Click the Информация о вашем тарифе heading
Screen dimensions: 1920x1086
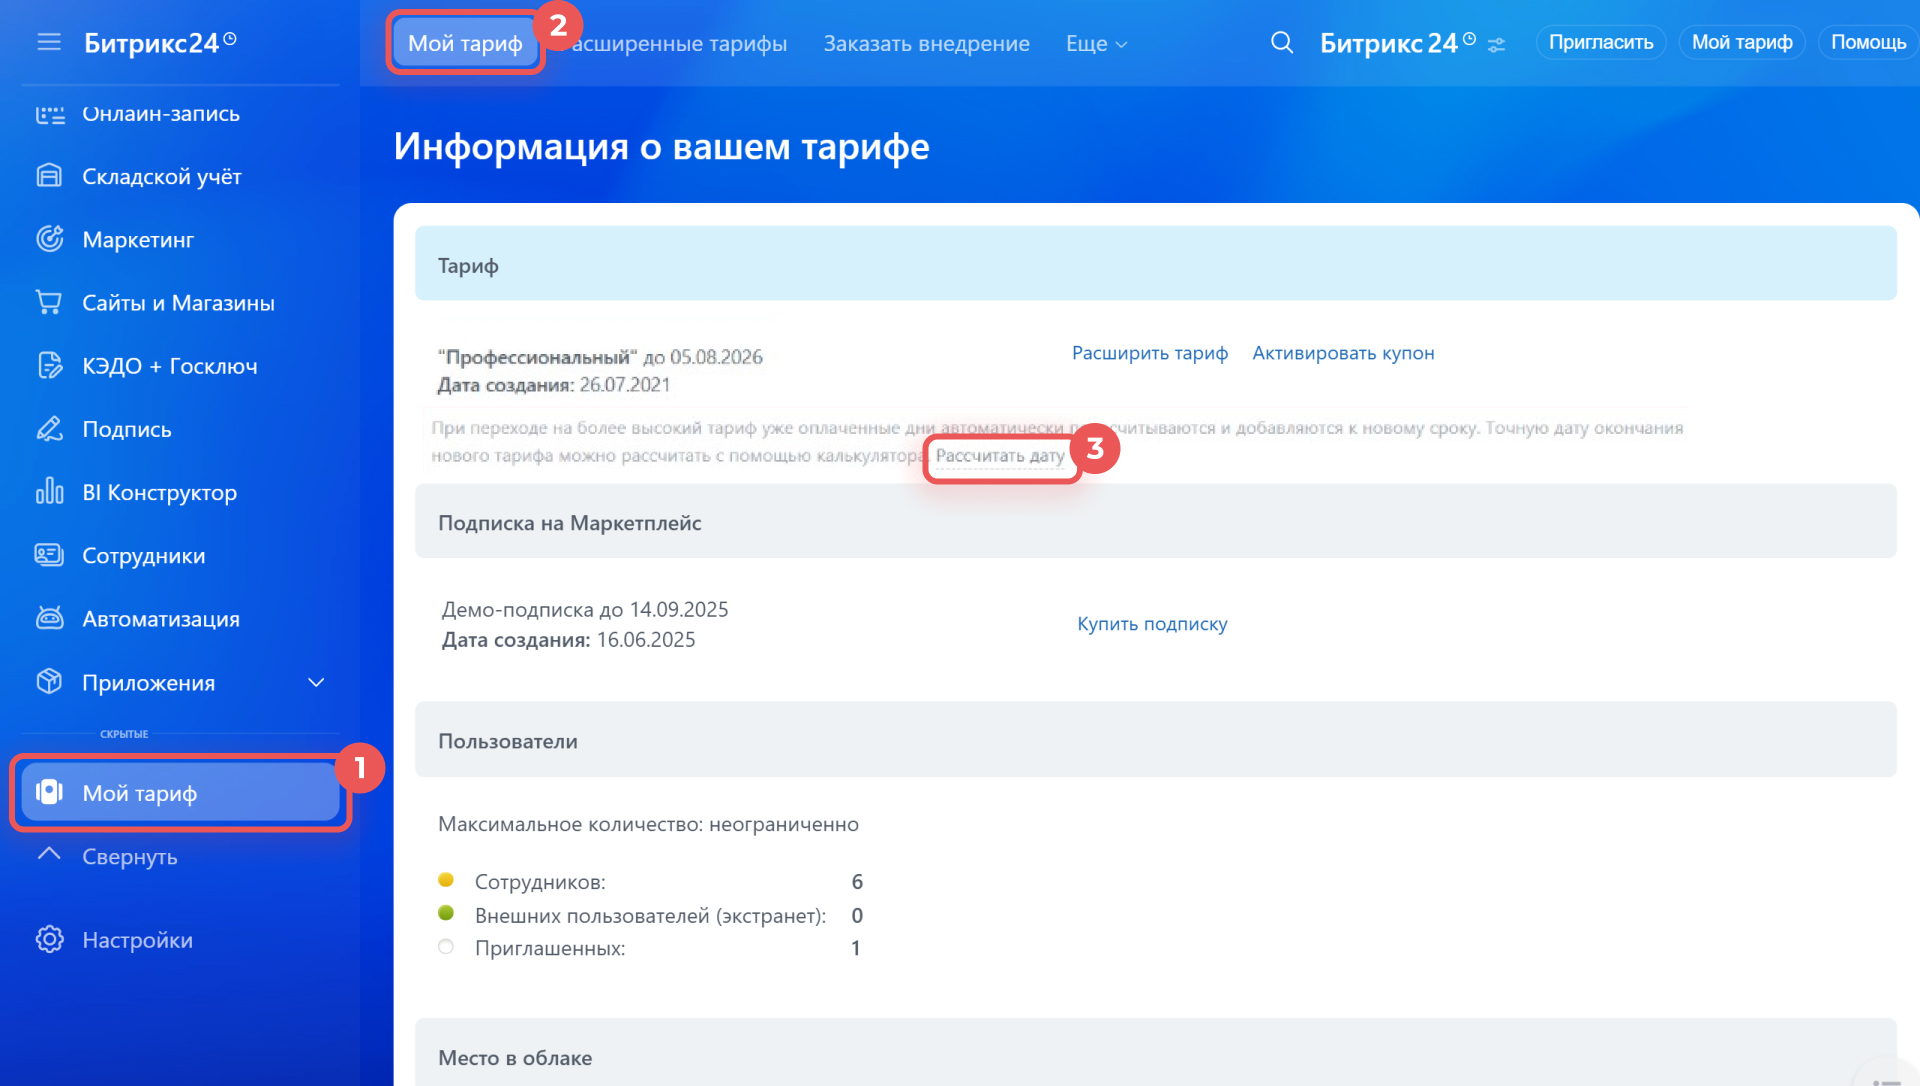pos(661,147)
